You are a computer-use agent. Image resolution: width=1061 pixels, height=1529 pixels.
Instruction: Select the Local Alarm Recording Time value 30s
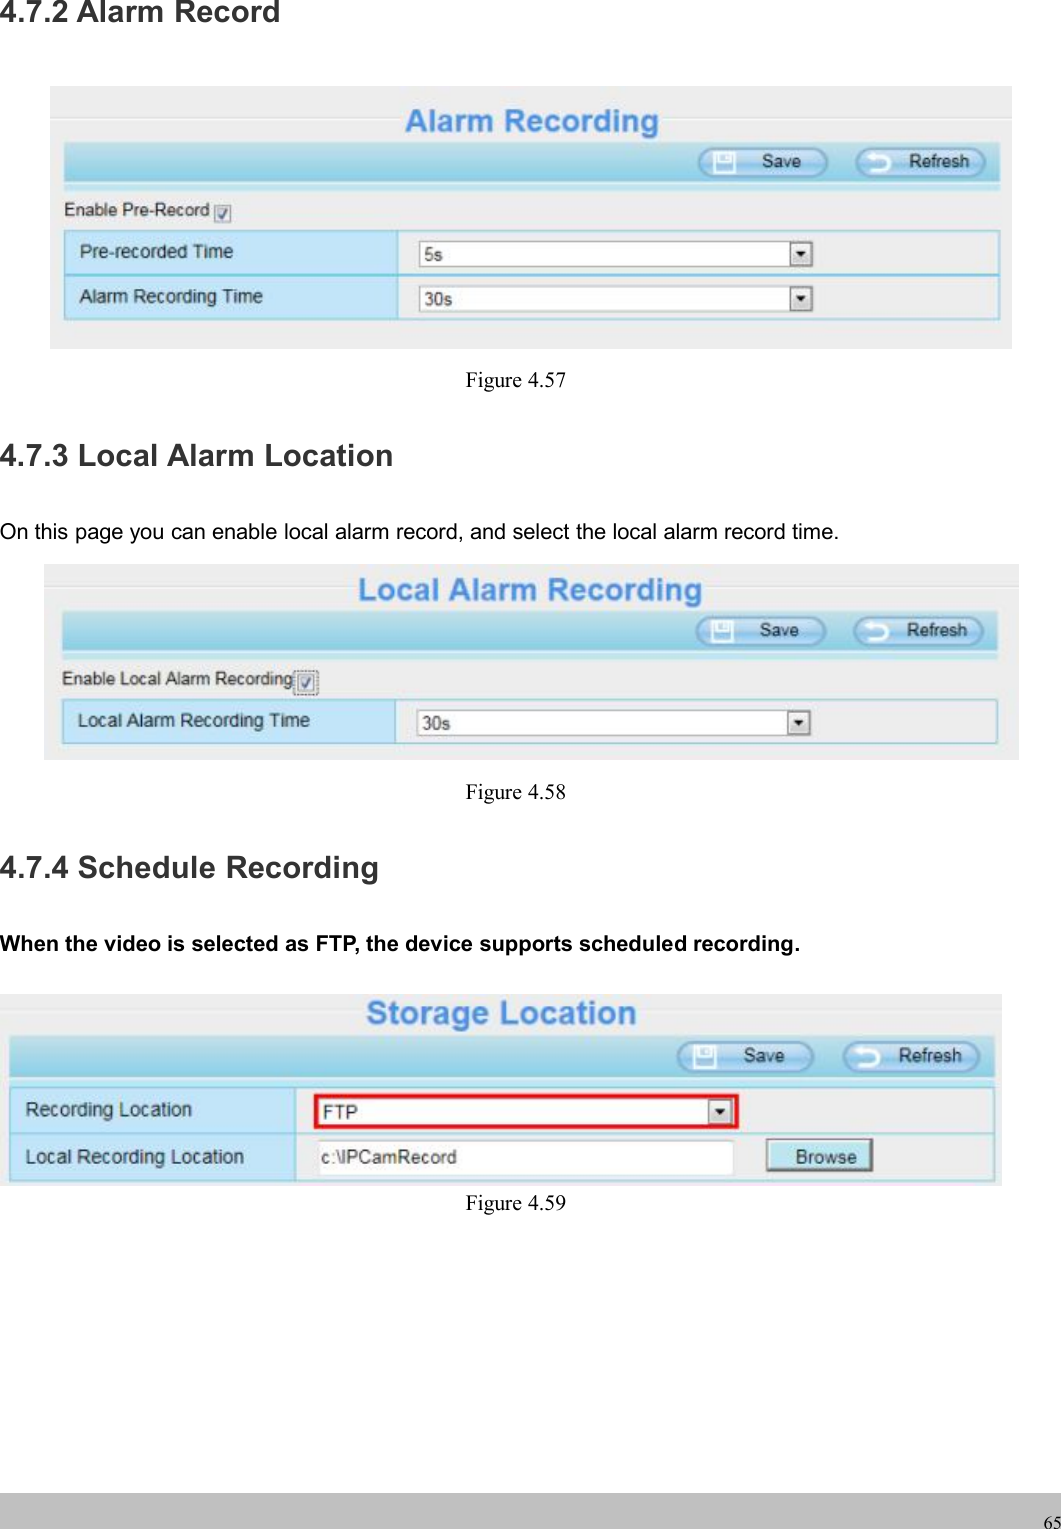coord(600,721)
